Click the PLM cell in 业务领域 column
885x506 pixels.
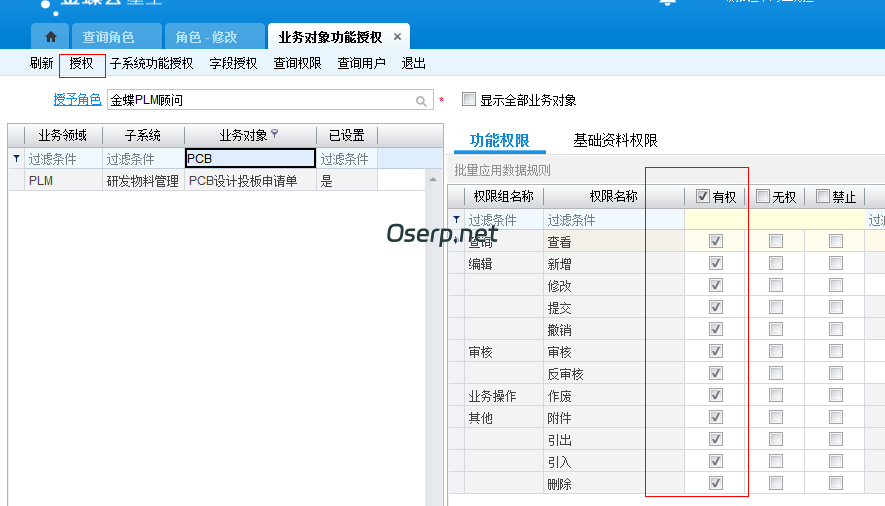63,181
